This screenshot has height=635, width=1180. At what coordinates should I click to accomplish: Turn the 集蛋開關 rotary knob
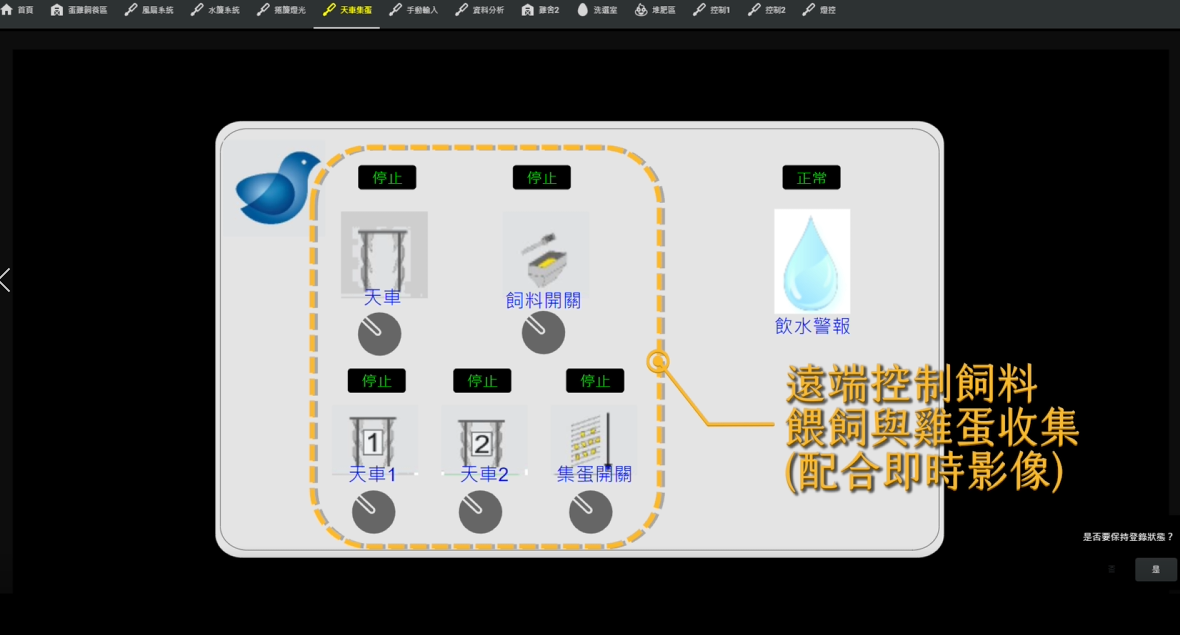590,512
